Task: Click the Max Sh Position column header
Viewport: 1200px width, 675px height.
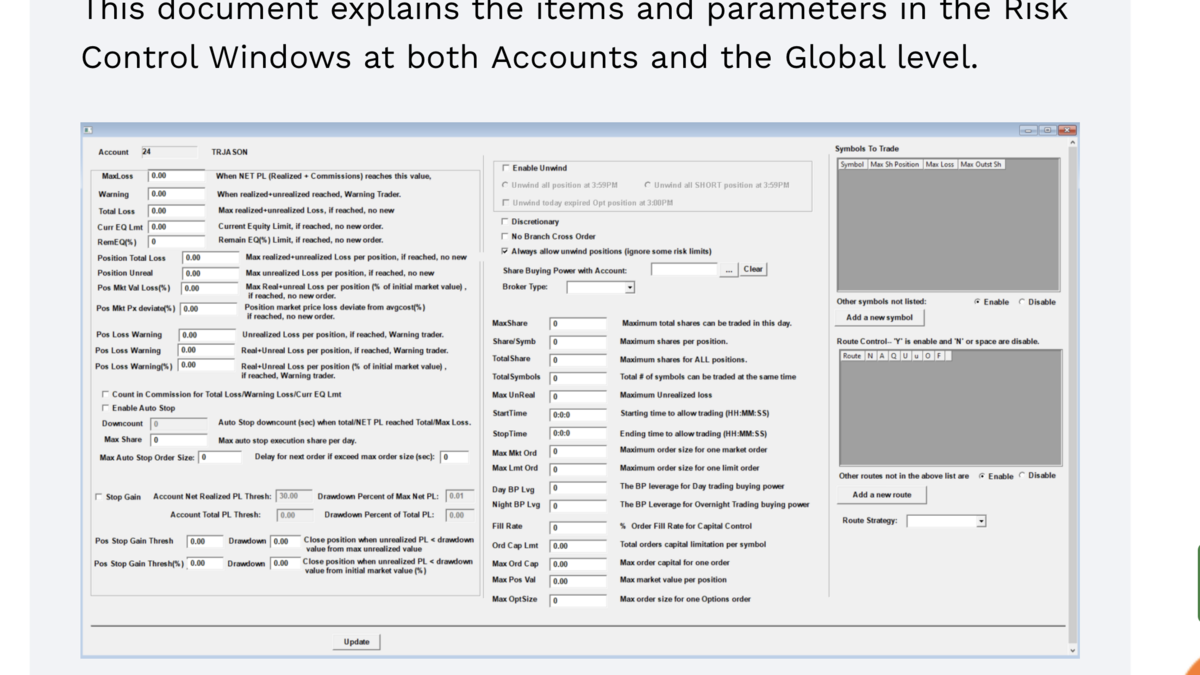Action: coord(894,164)
